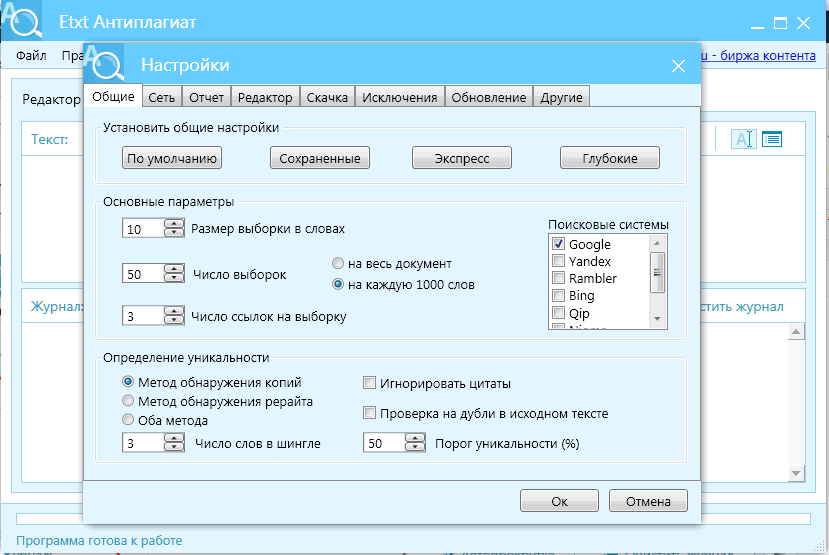Confirm settings with the Ок button
The width and height of the screenshot is (829, 555).
pos(559,501)
